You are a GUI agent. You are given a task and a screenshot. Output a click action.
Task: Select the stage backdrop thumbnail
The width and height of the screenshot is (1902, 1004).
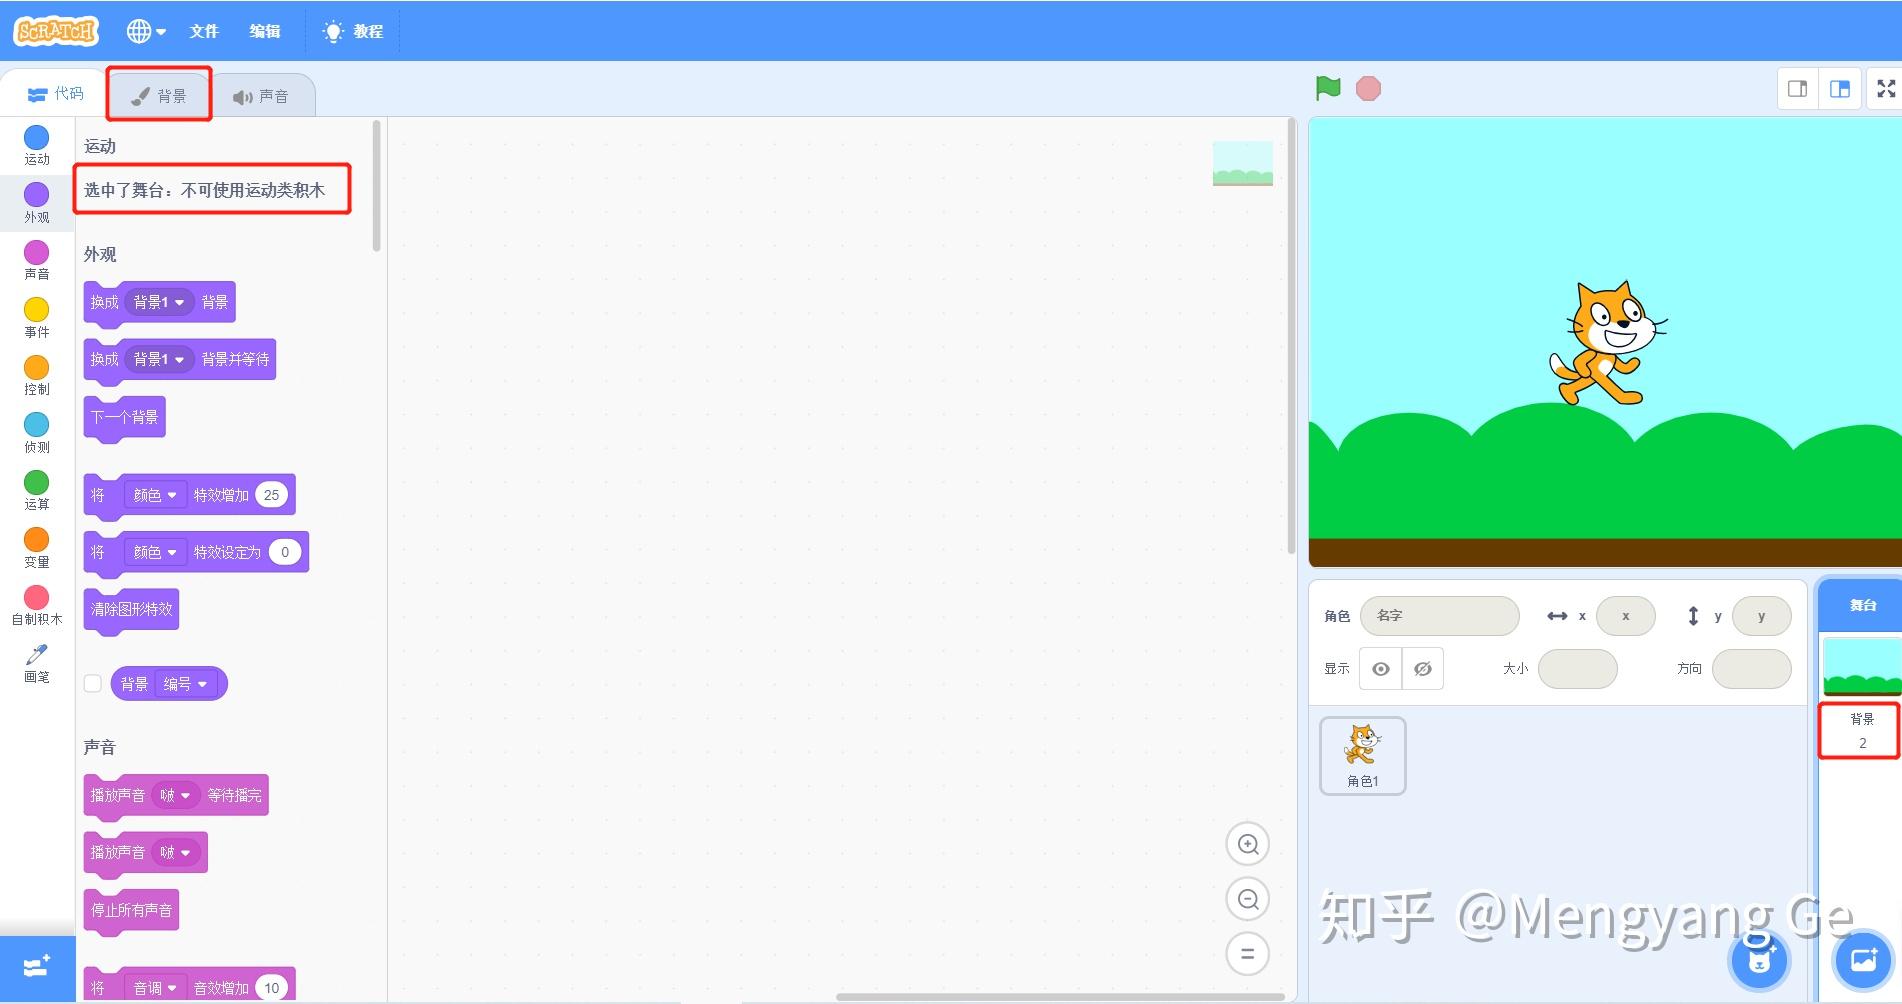click(x=1862, y=666)
